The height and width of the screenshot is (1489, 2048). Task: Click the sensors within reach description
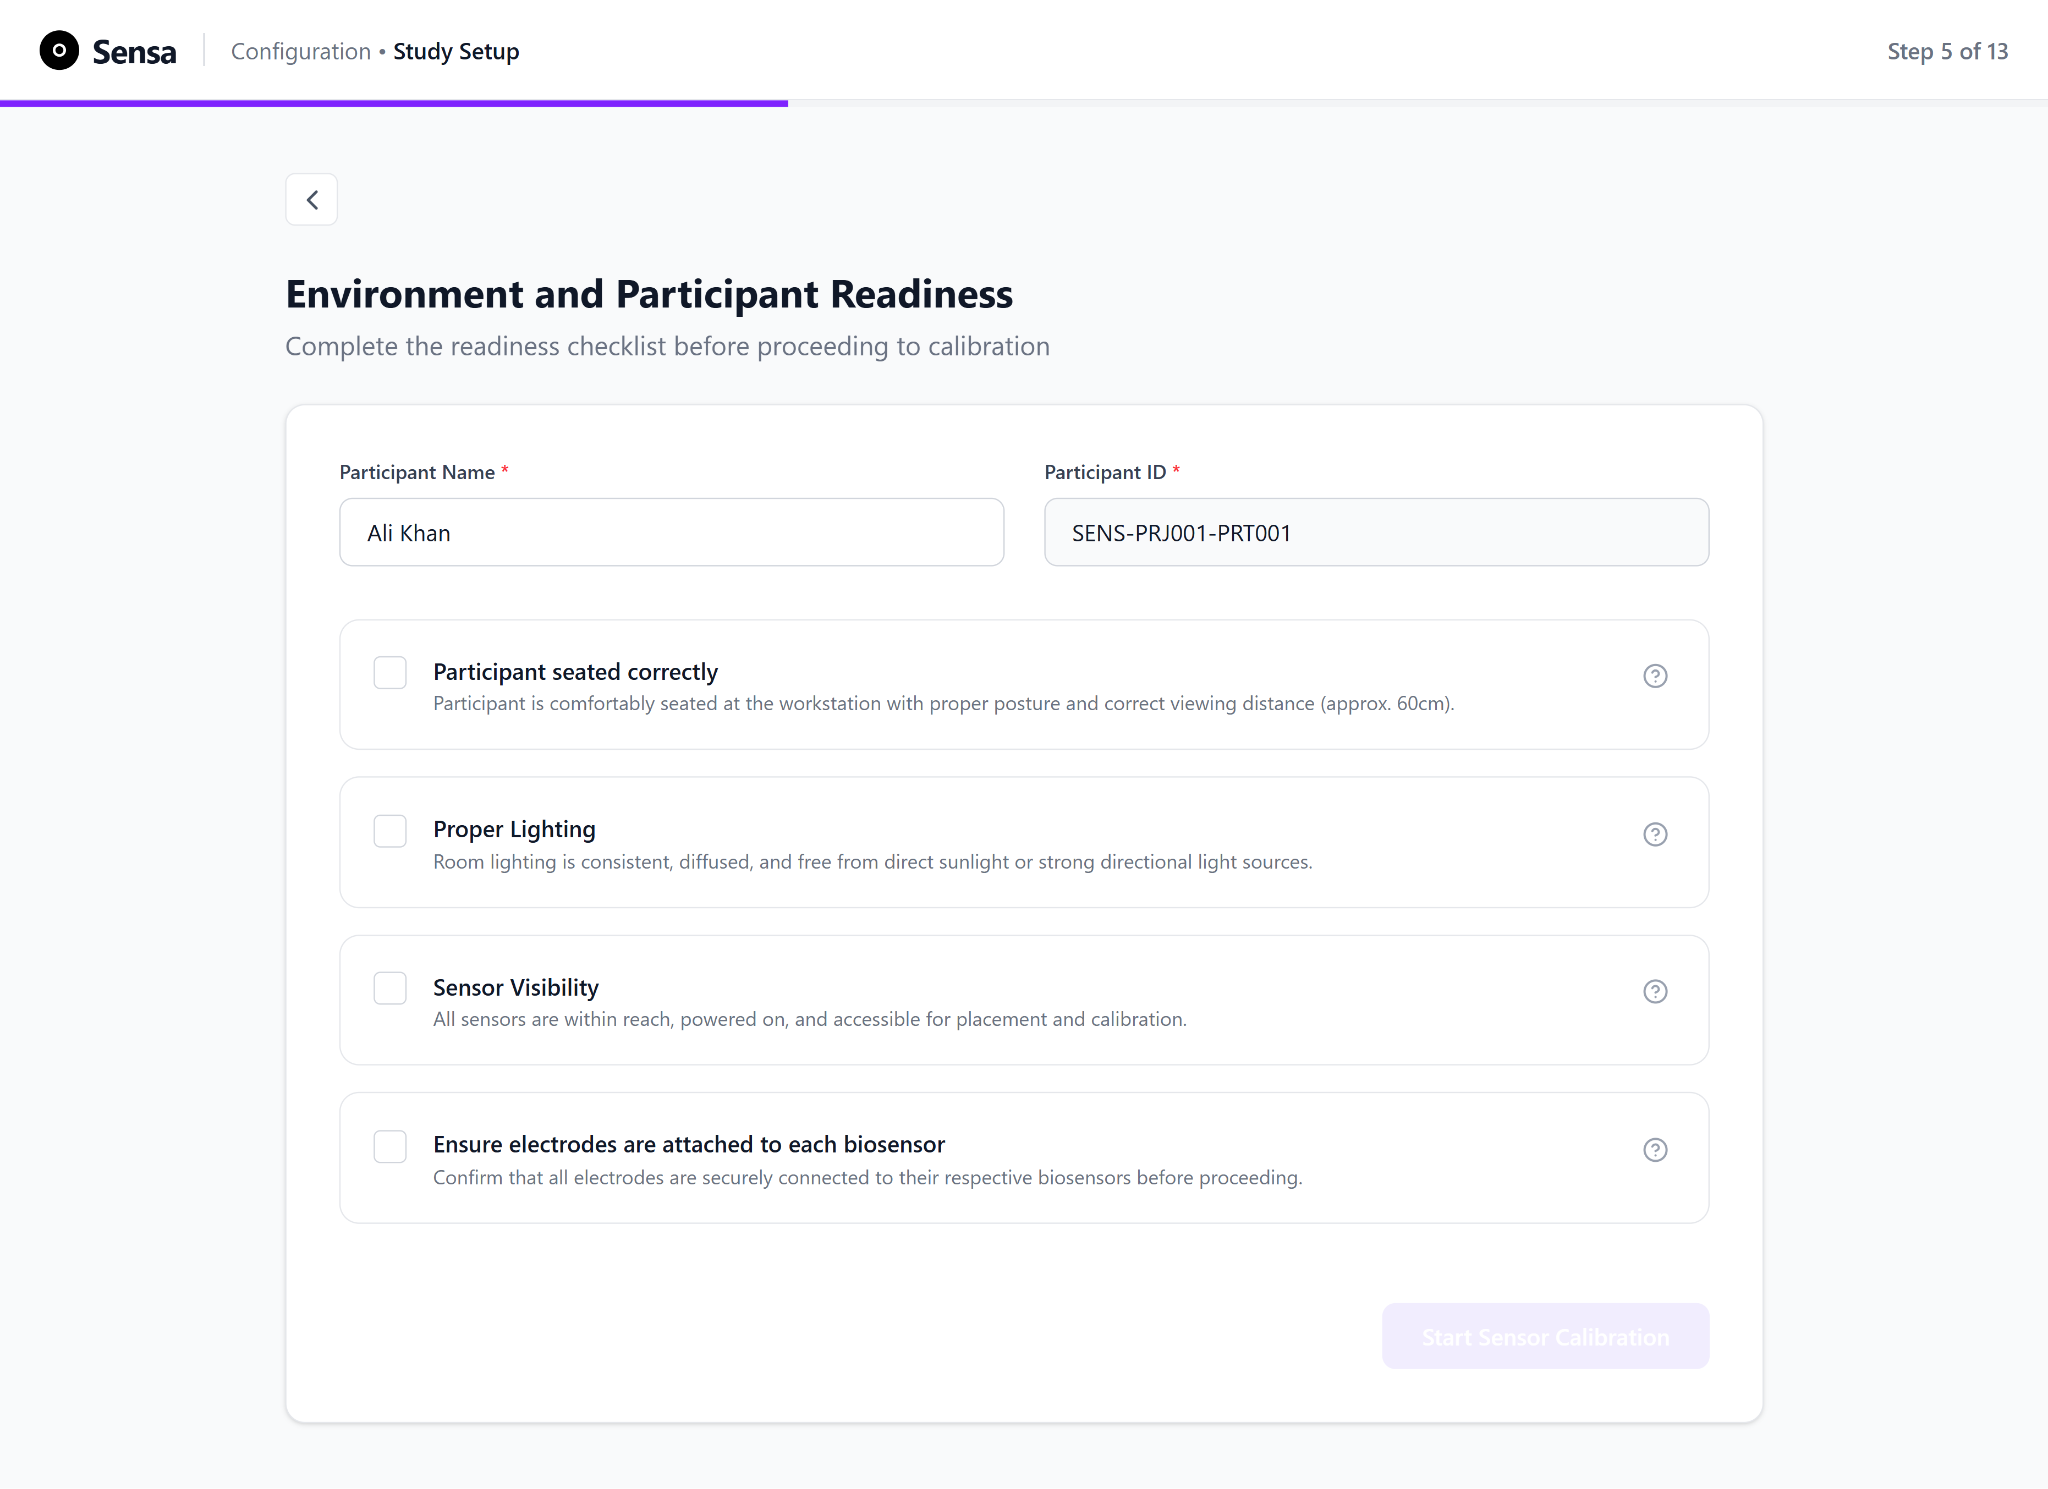[x=809, y=1019]
